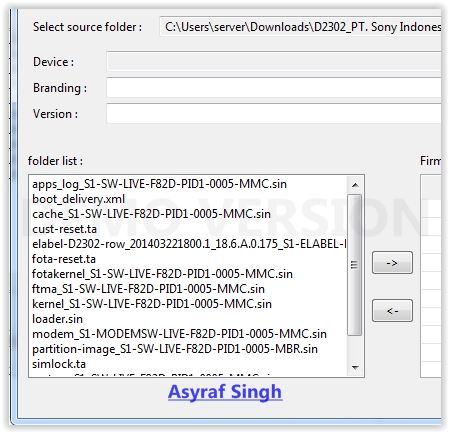The height and width of the screenshot is (433, 449).
Task: Open the Asyraf Singh link
Action: tap(225, 392)
